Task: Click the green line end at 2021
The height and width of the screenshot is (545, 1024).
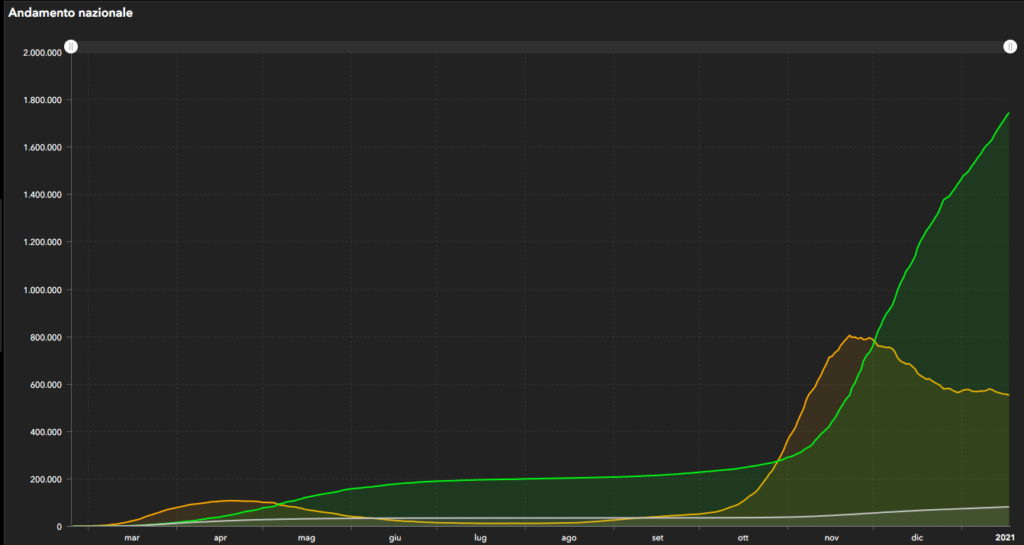Action: 1008,113
